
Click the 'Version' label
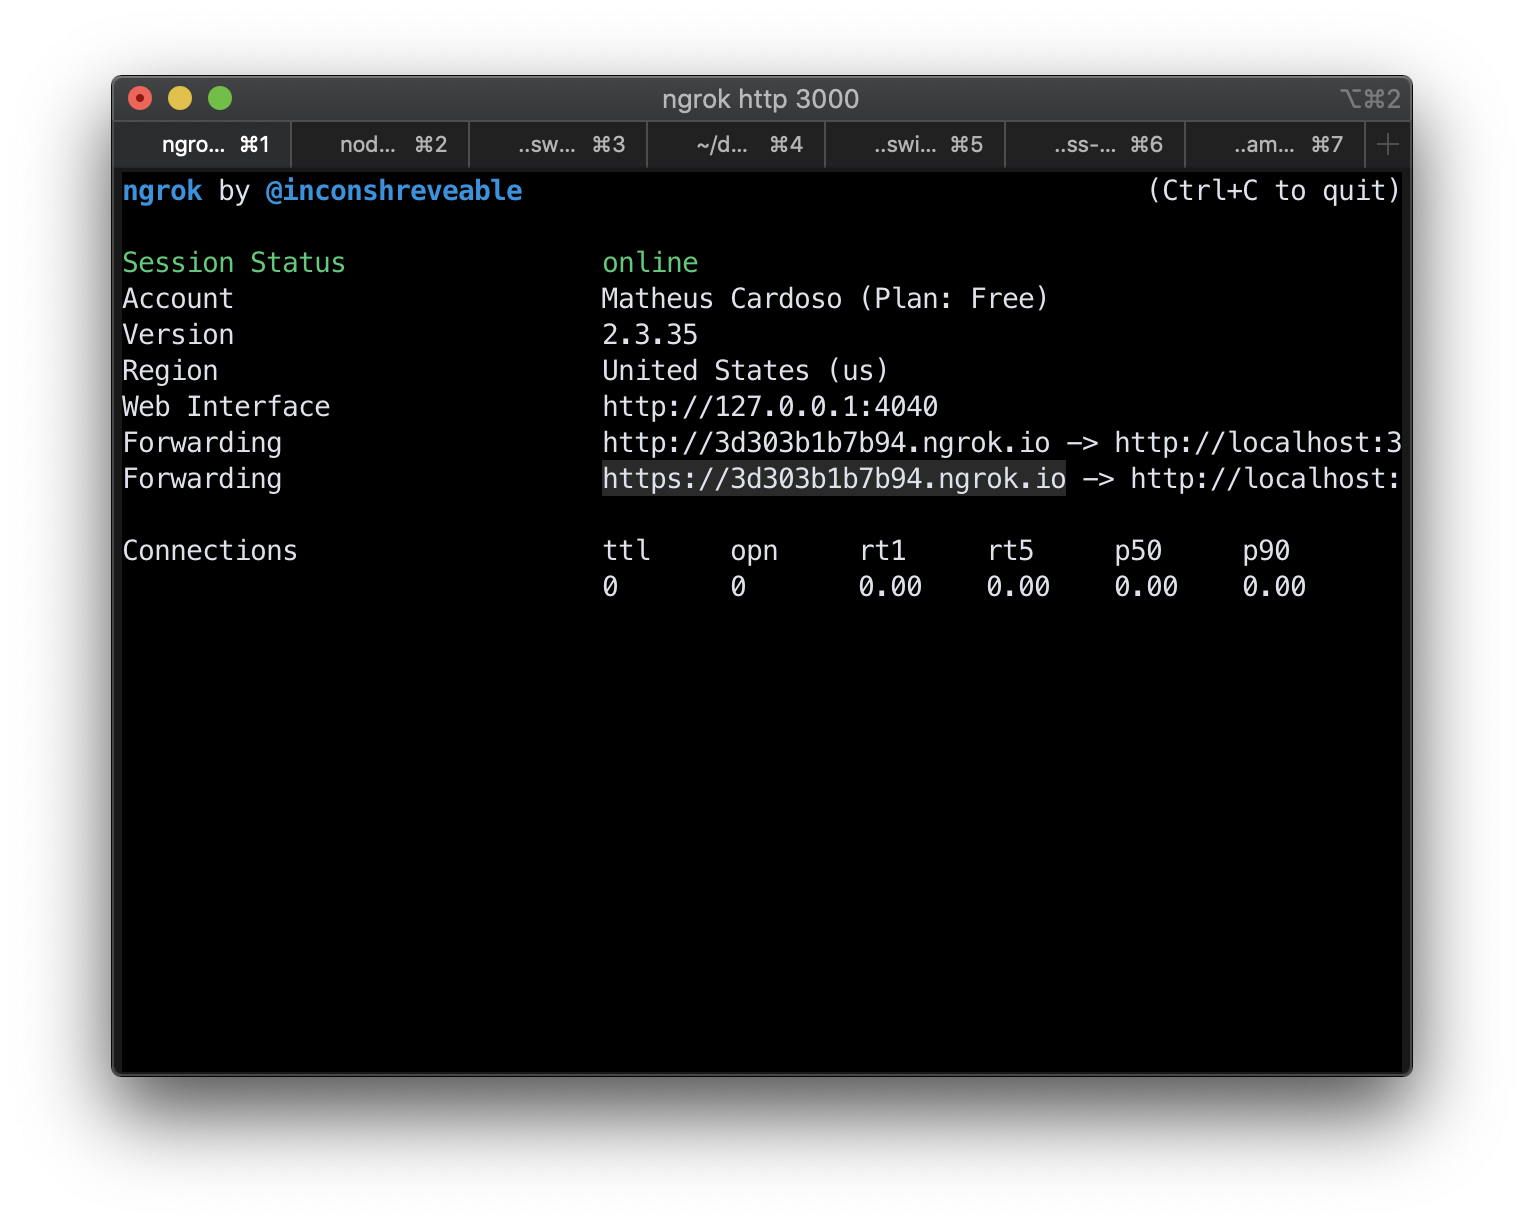tap(178, 335)
